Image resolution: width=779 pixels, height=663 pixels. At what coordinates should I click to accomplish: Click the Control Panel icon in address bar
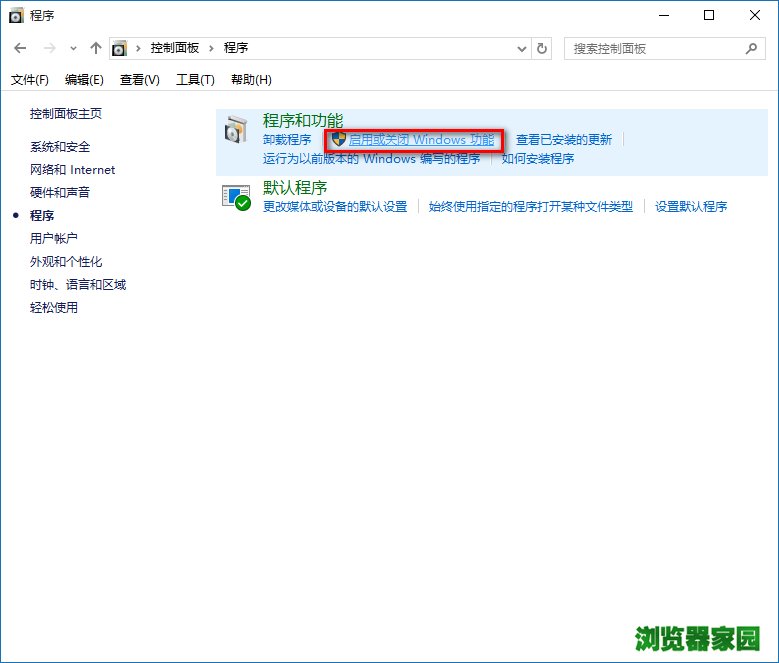[119, 48]
